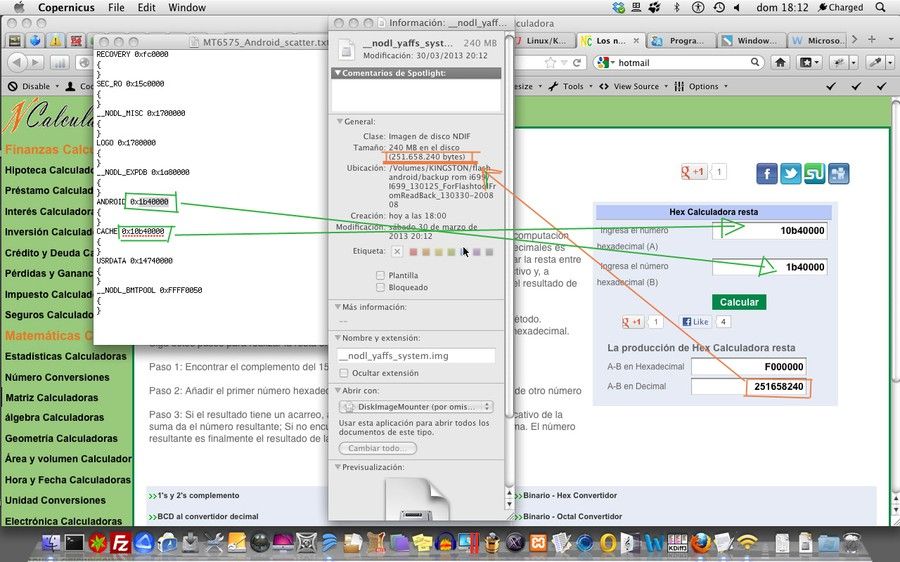Click hexadecimal (B) input field 1b40000
The height and width of the screenshot is (562, 900).
coord(770,267)
